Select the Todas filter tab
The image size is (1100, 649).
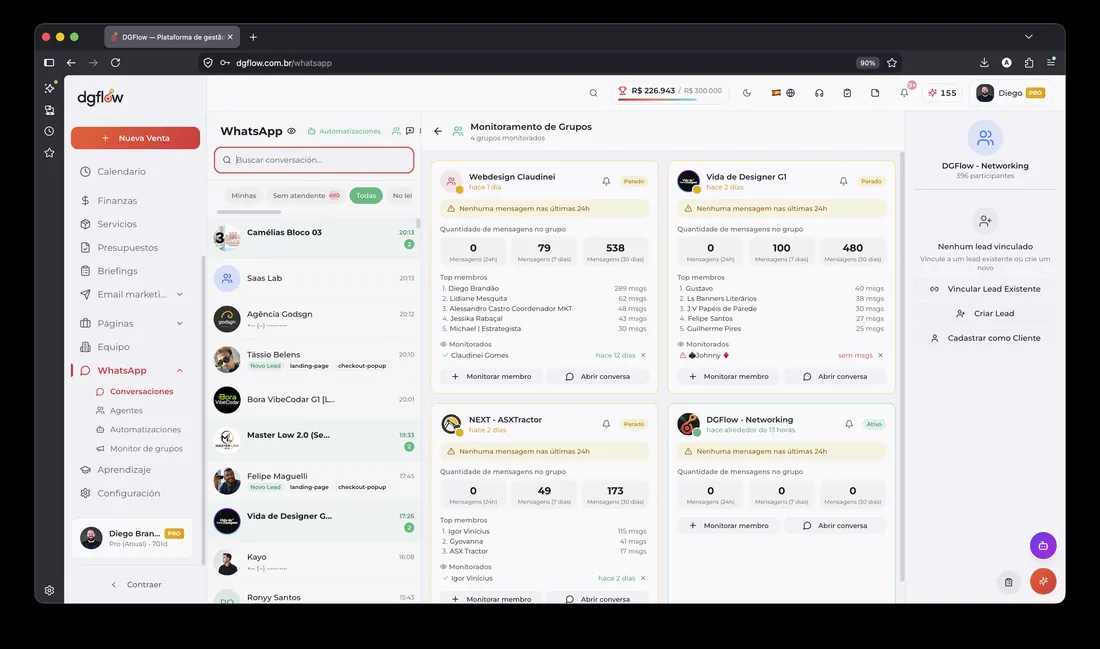click(365, 196)
